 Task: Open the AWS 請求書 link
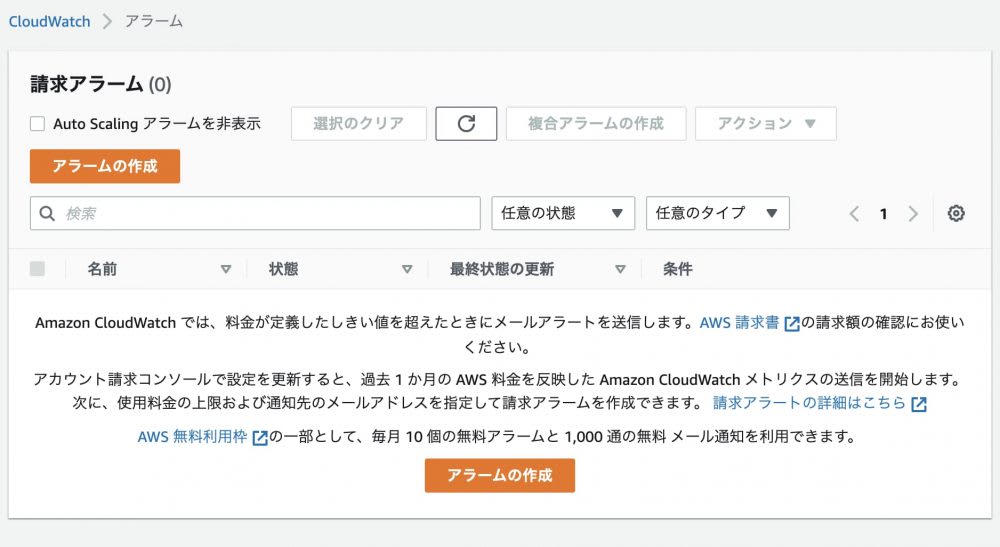pos(739,323)
